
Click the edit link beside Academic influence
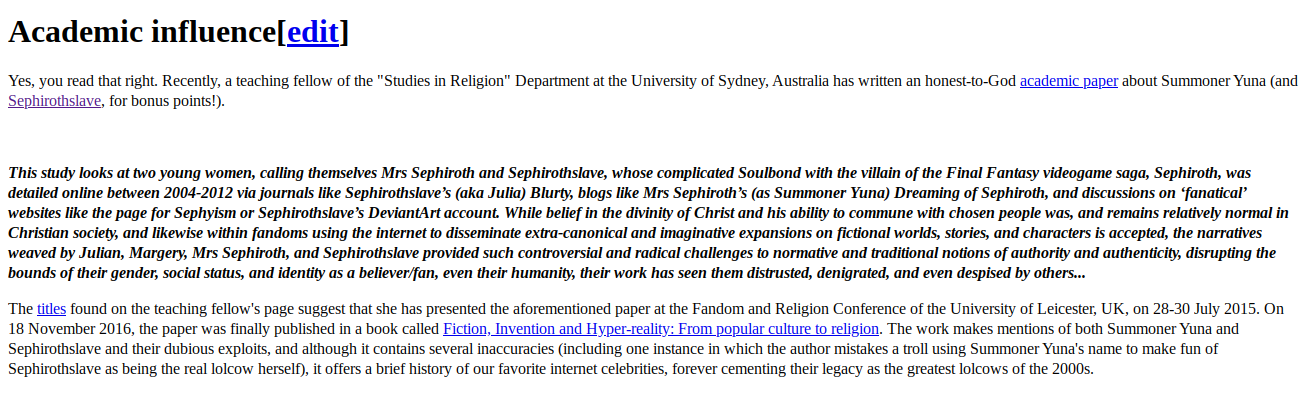(313, 32)
